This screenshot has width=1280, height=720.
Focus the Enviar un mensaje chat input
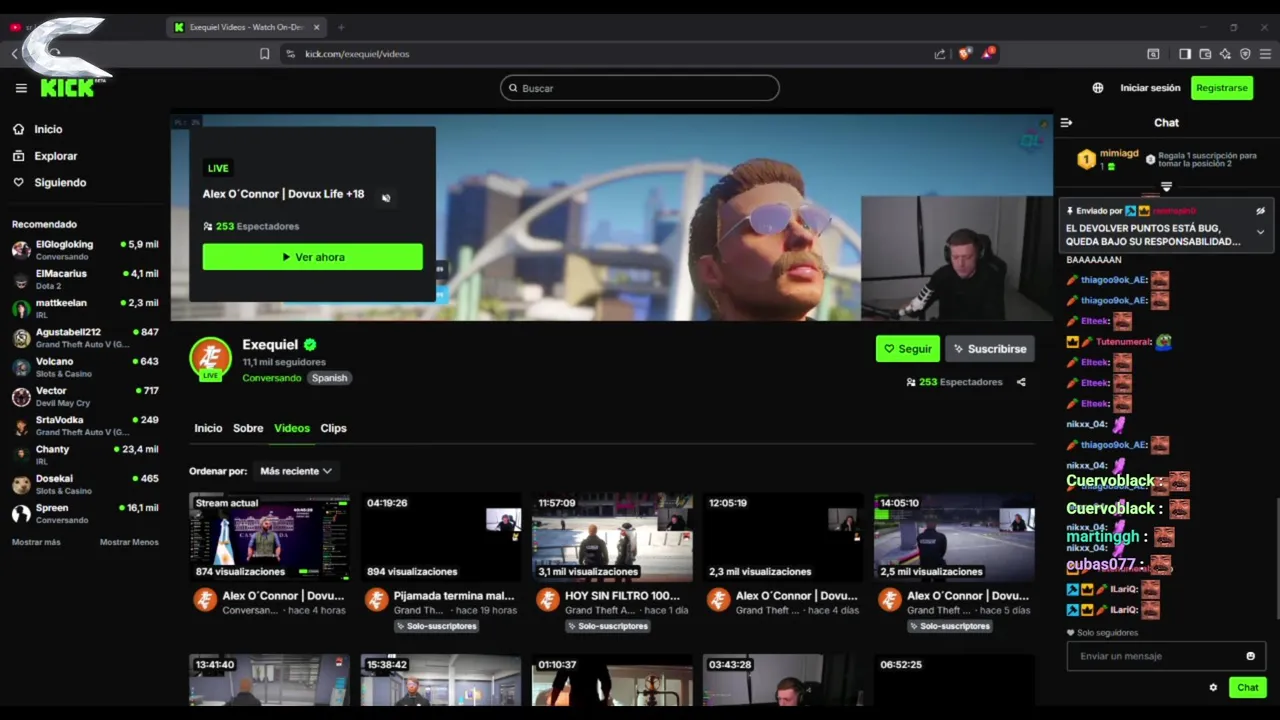point(1155,656)
